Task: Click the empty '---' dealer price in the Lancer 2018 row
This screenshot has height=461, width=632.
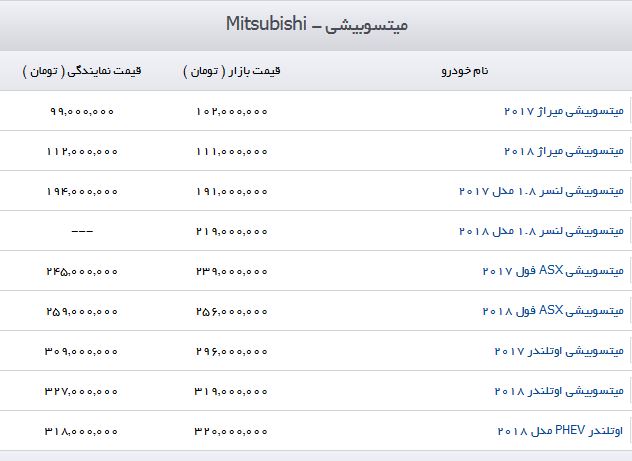Action: click(82, 231)
